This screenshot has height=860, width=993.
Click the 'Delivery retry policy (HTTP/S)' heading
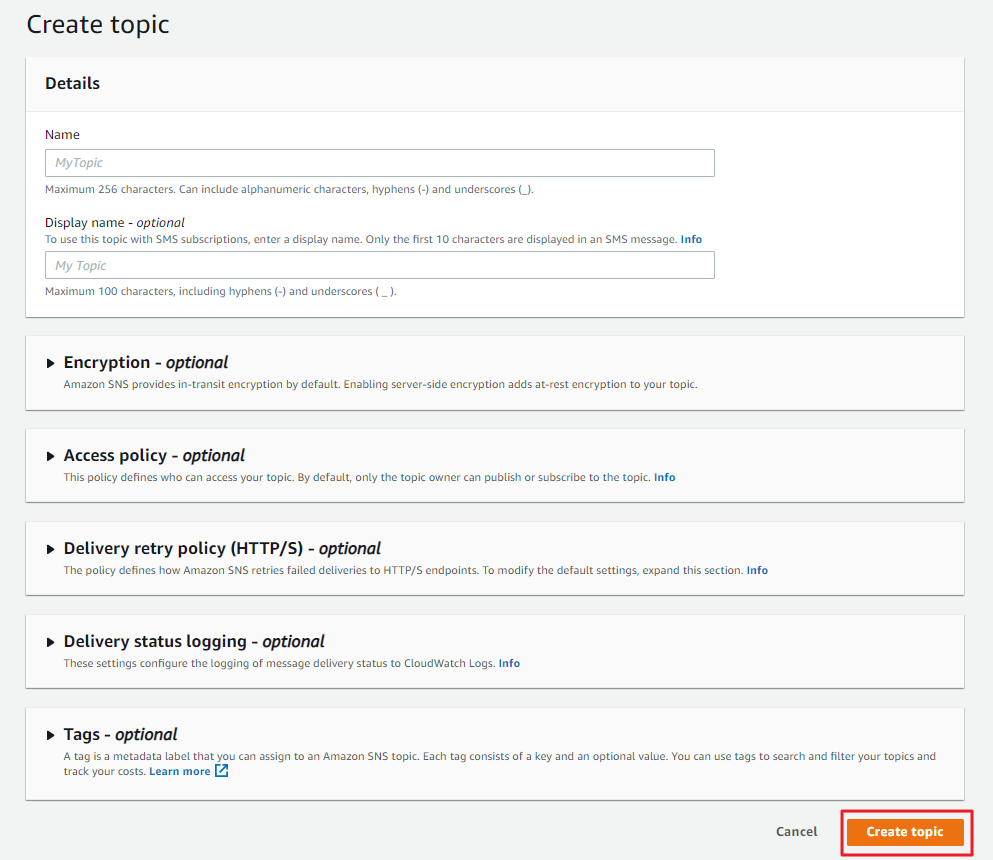pos(222,549)
